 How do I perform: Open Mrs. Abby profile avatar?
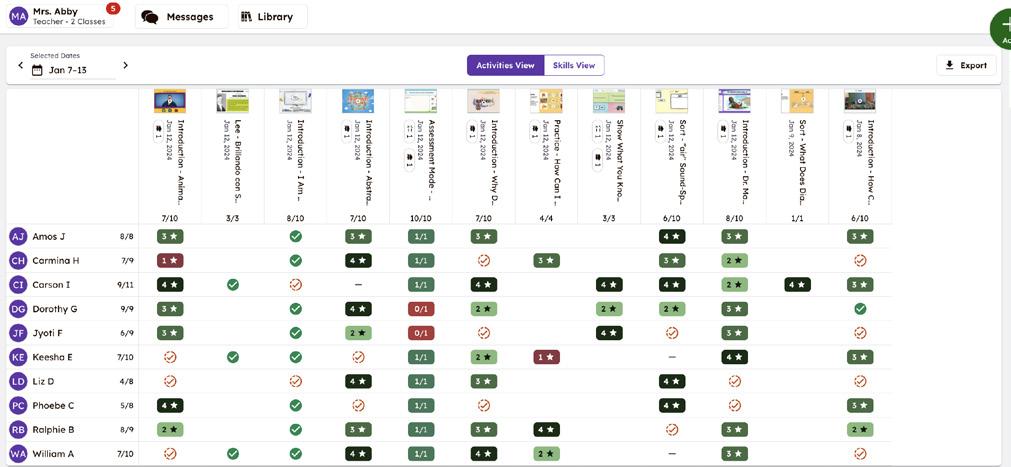click(18, 16)
